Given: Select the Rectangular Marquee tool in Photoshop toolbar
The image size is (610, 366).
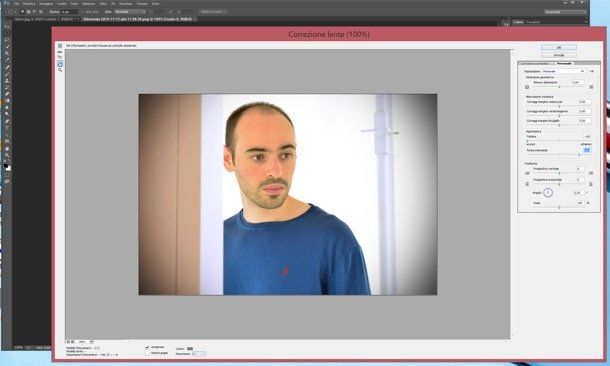Looking at the screenshot, I should click(x=7, y=33).
